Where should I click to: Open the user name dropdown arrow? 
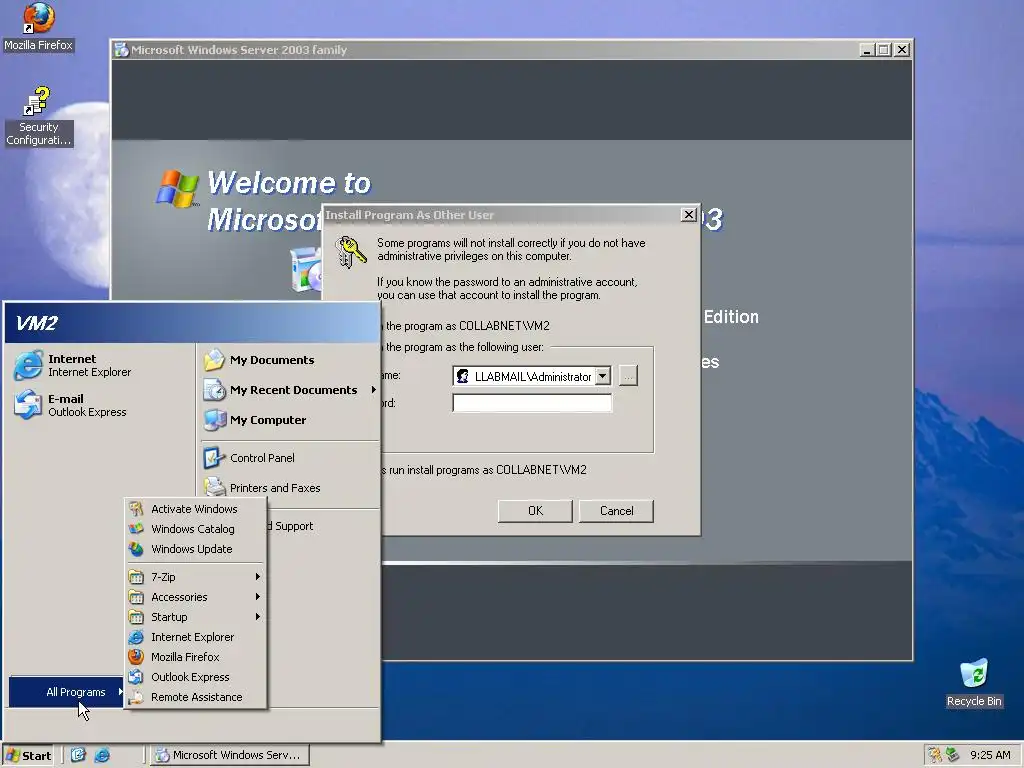pyautogui.click(x=603, y=376)
